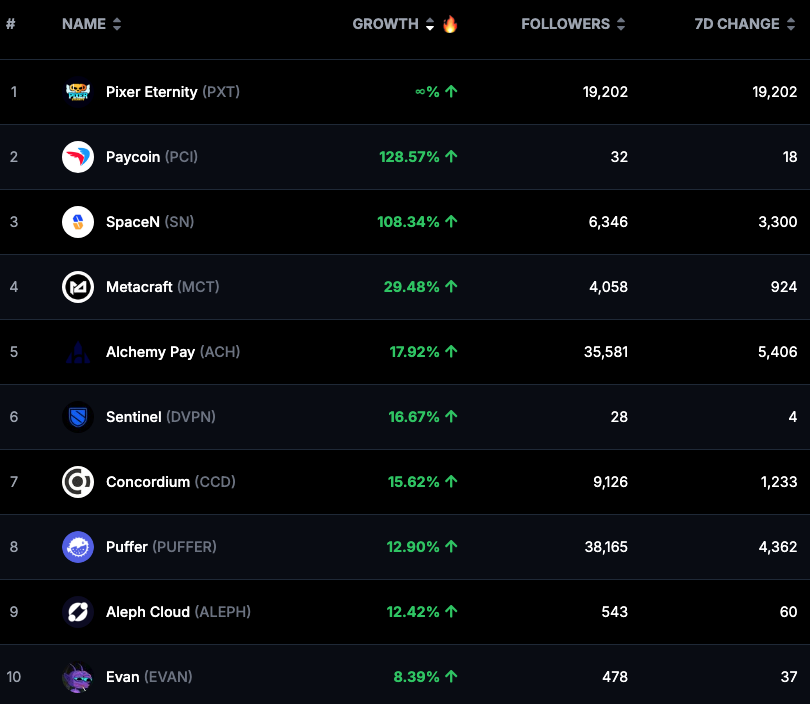Open Alchemy Pay (ACH) project link
The image size is (810, 704).
click(x=173, y=352)
